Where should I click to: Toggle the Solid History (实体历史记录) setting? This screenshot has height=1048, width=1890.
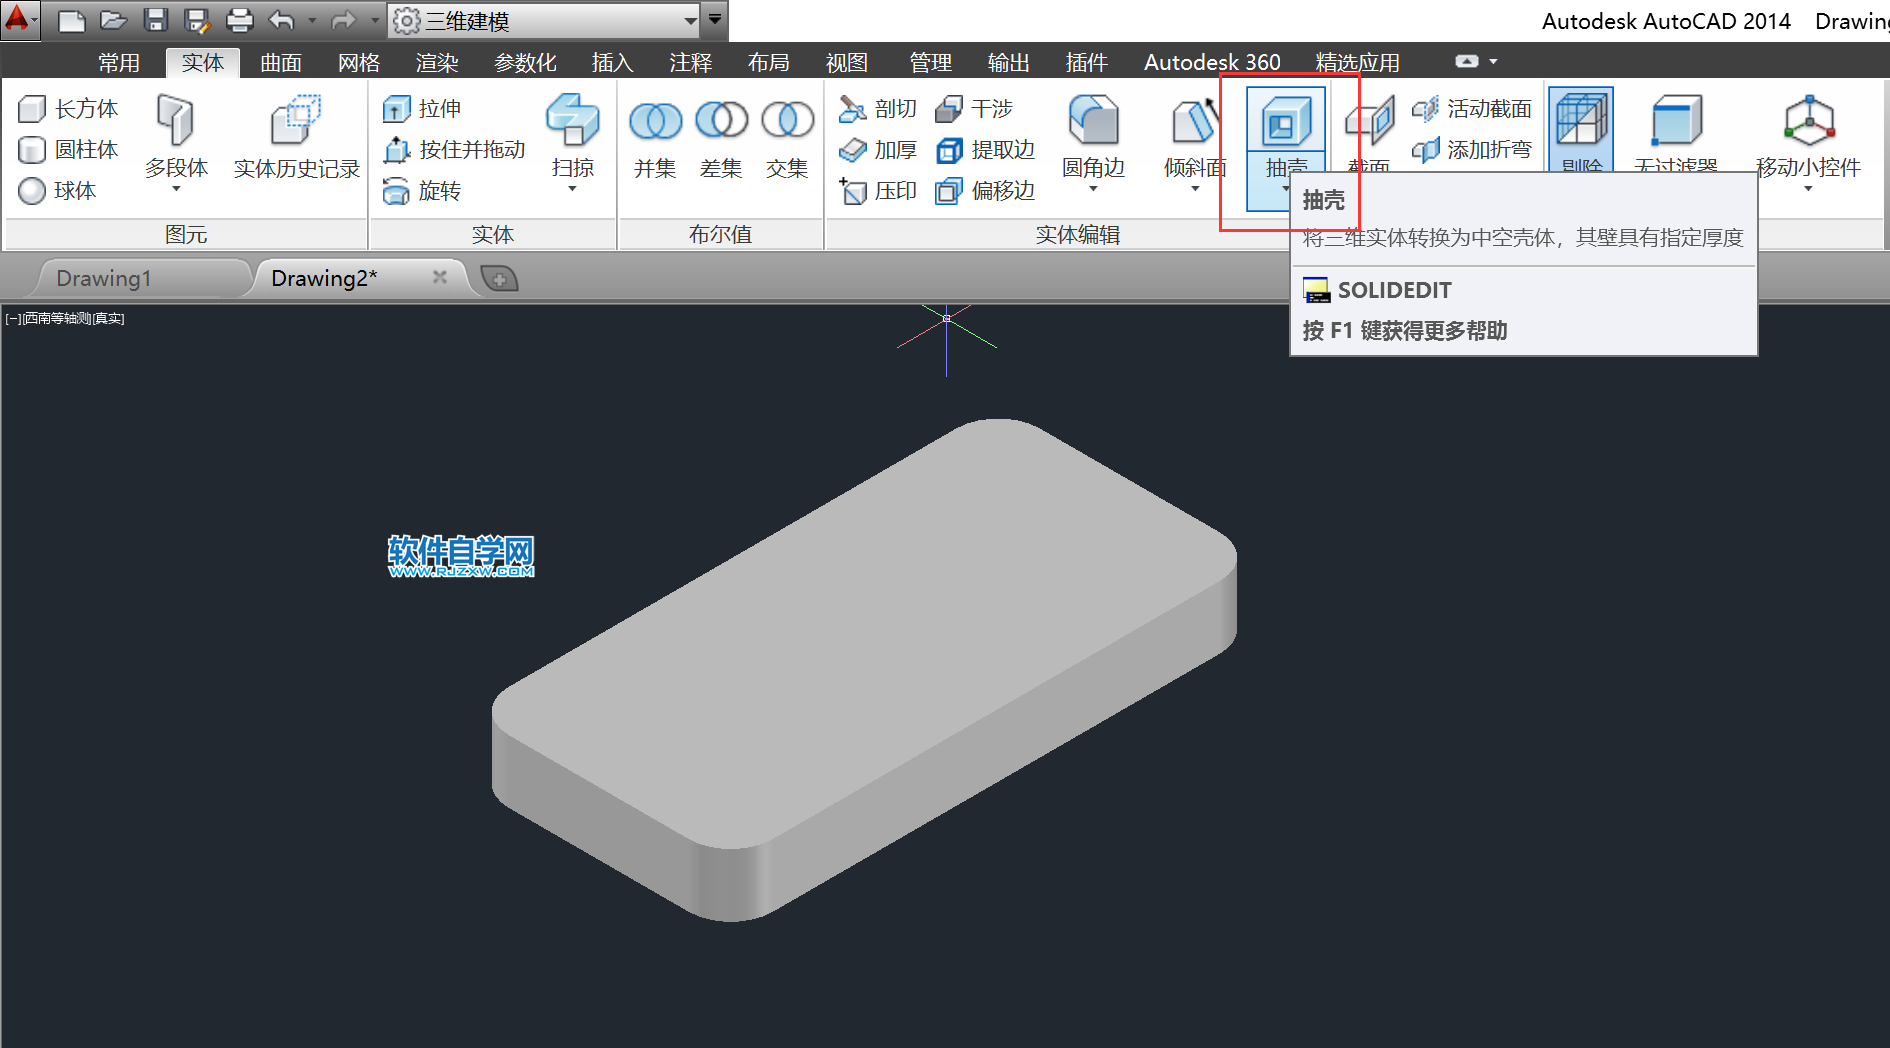coord(296,124)
